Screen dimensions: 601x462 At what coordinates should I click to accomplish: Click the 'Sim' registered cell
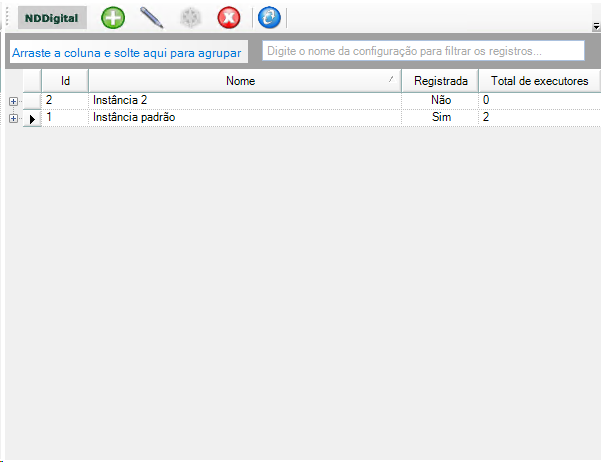click(440, 117)
